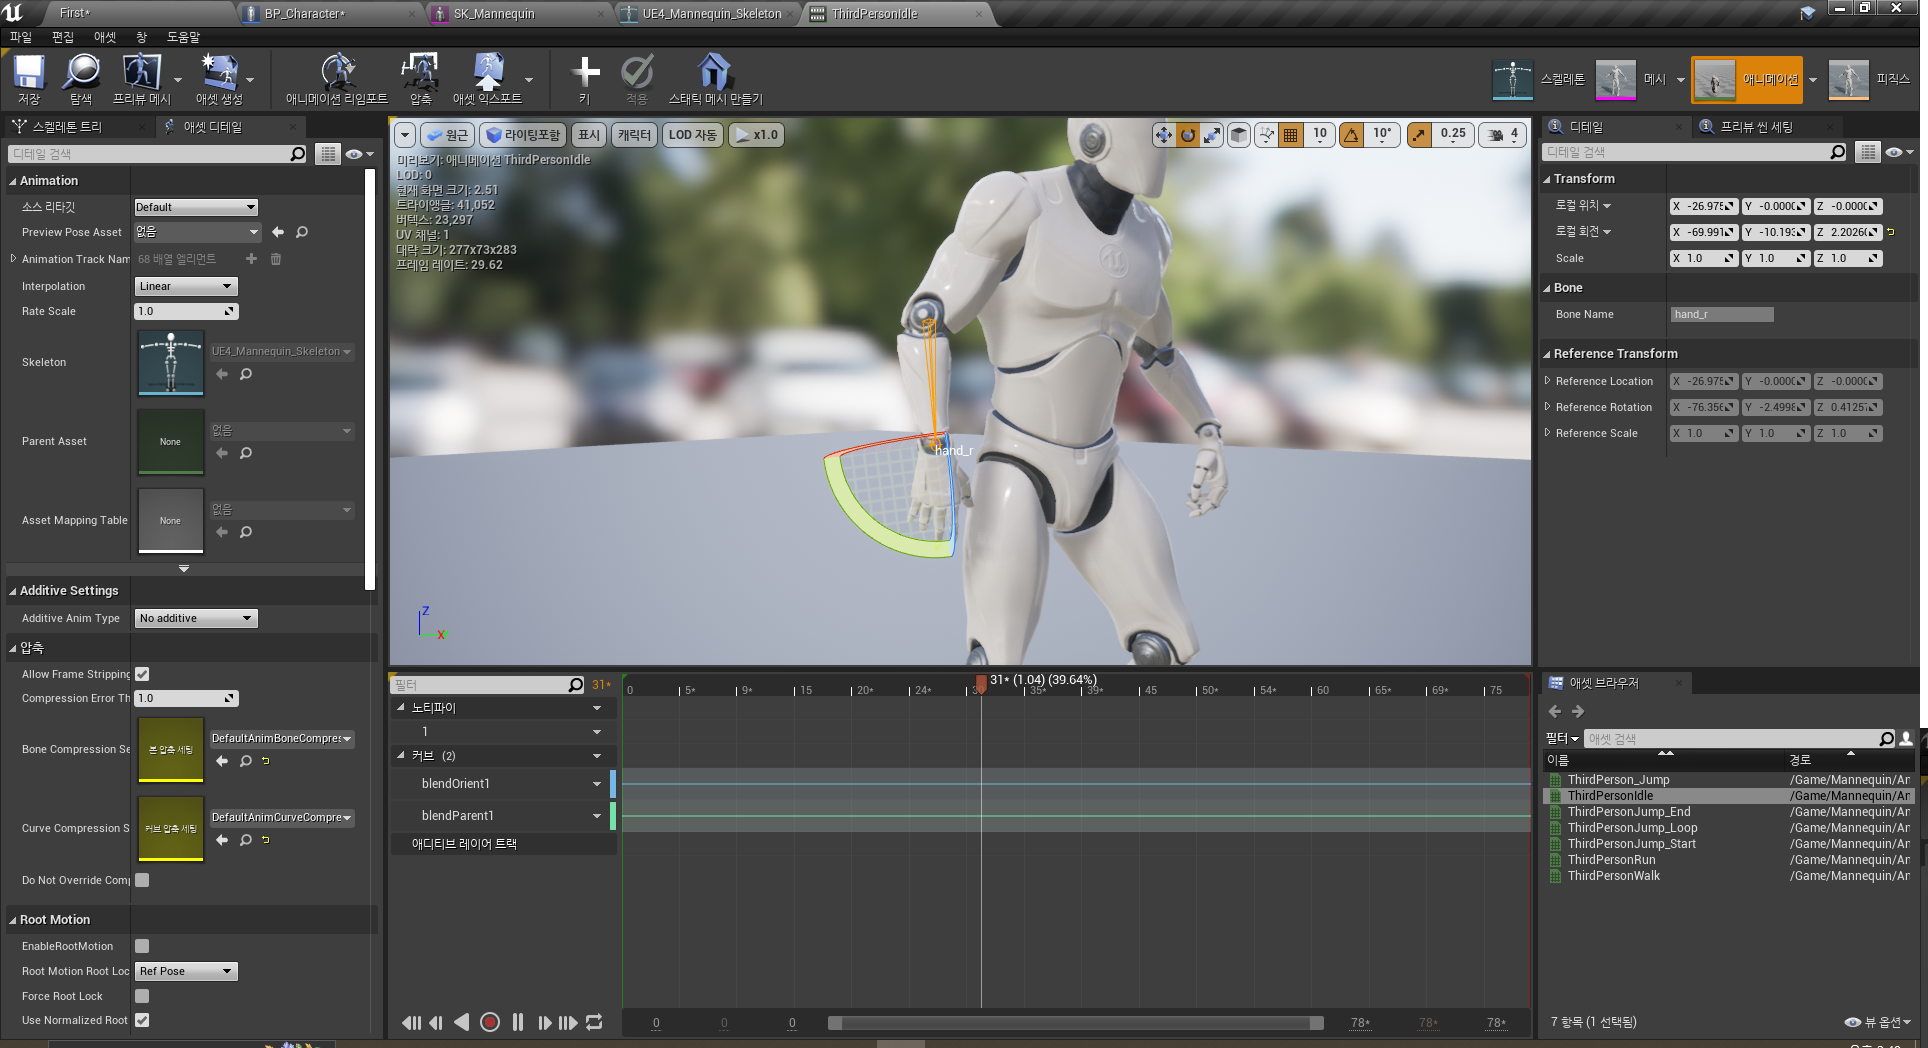
Task: Select the rotate gizmo tool in viewport
Action: click(x=1187, y=135)
